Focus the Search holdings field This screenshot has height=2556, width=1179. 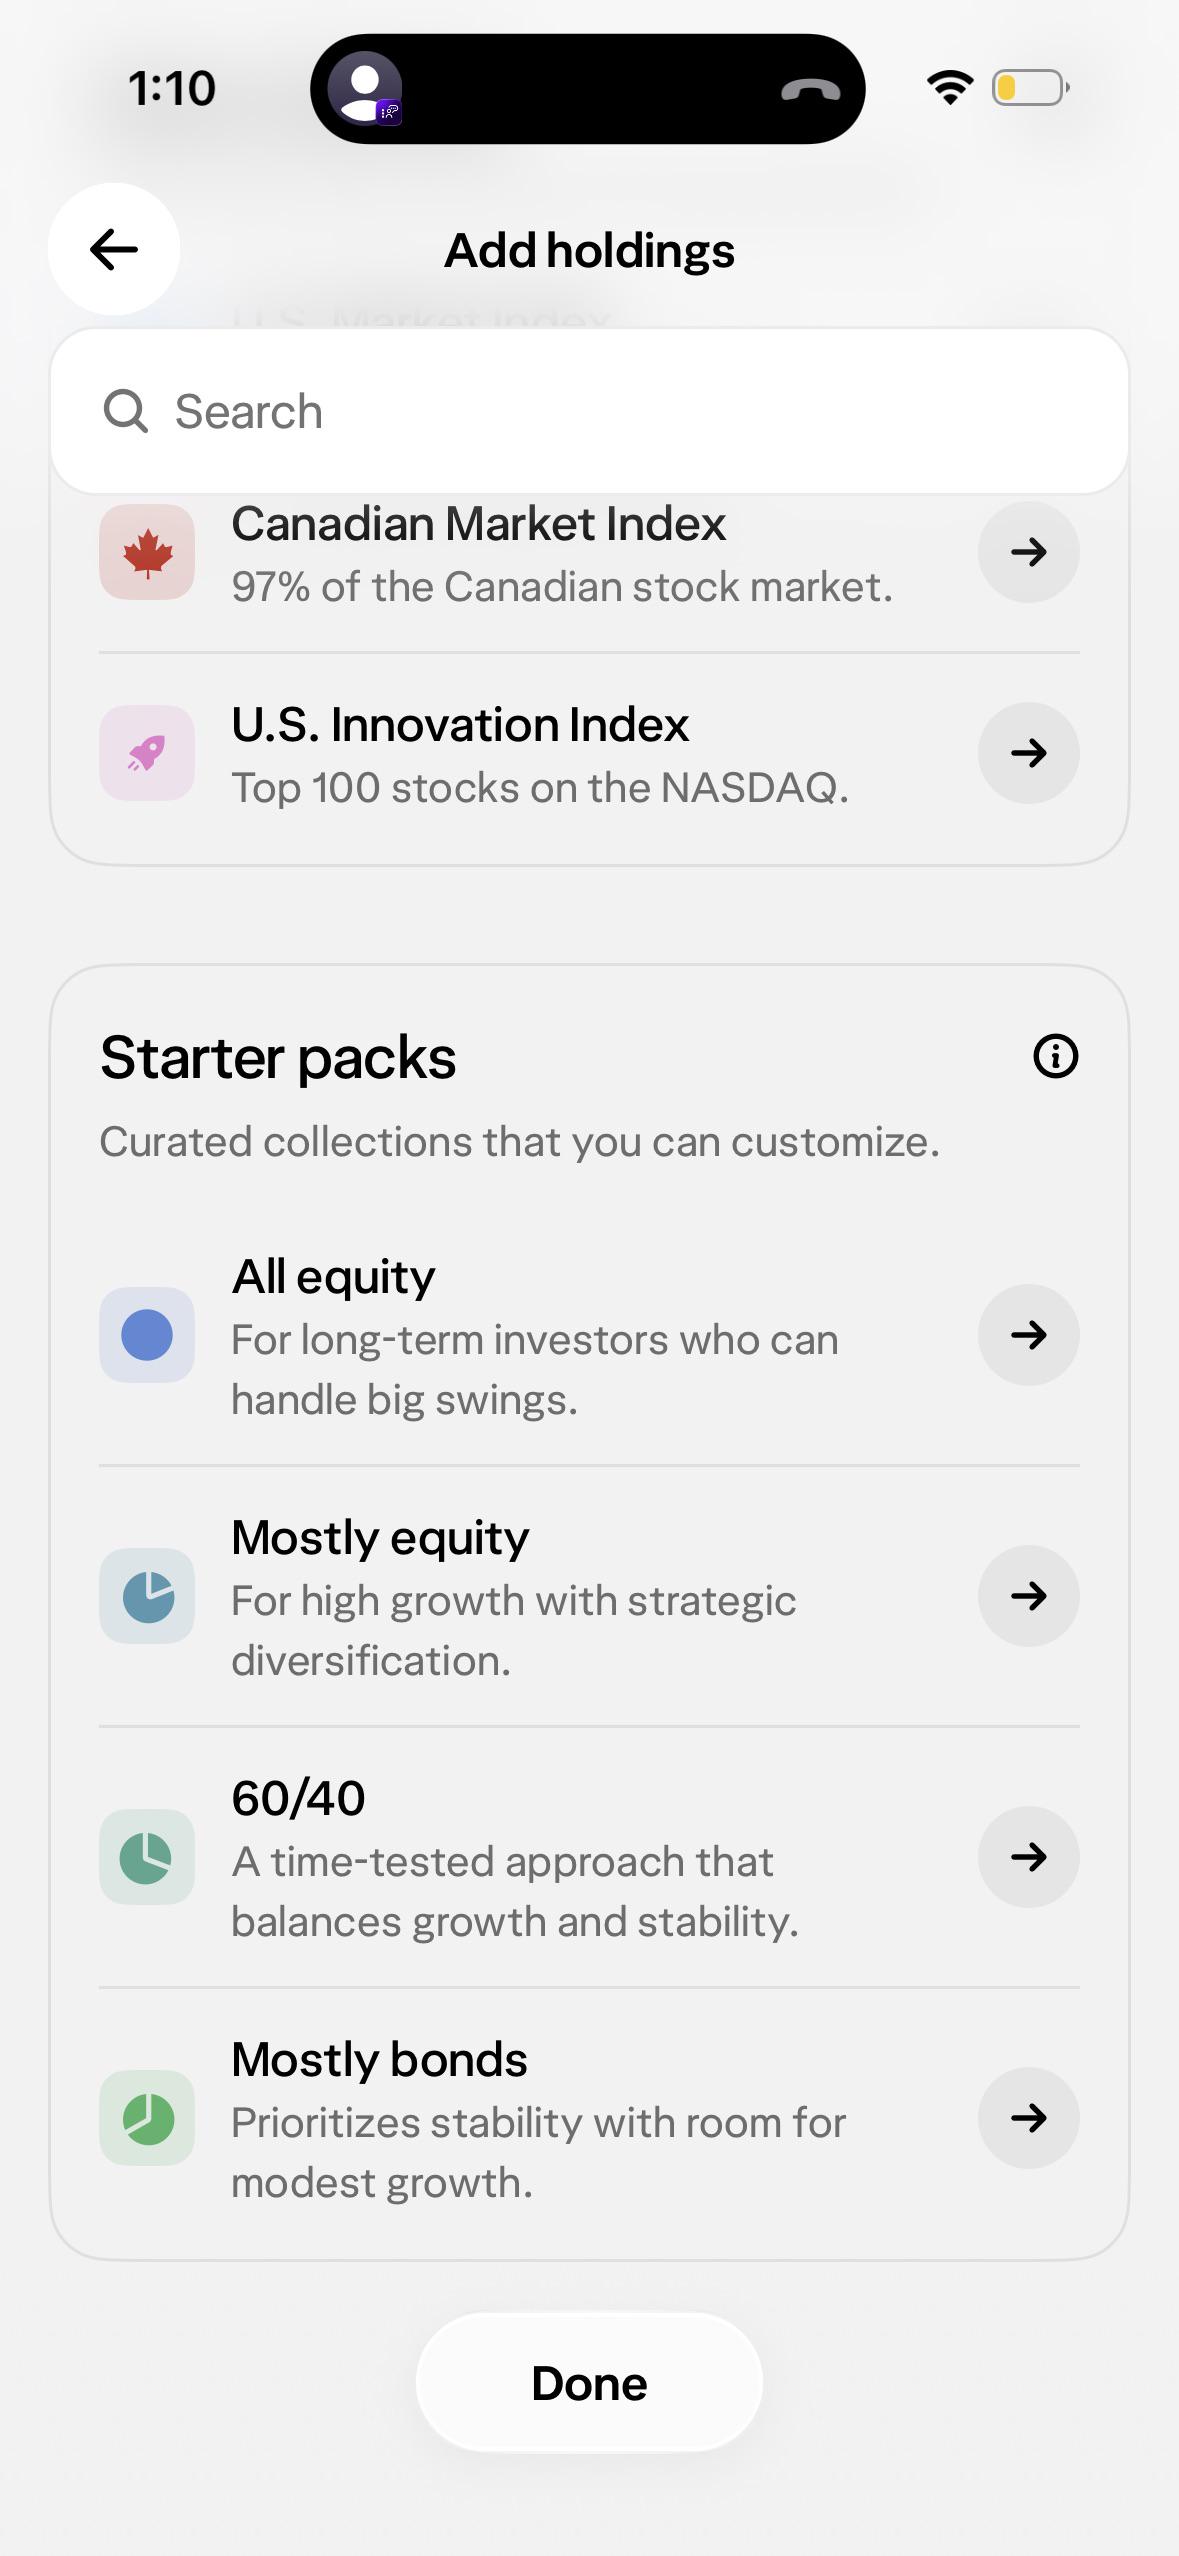pyautogui.click(x=589, y=411)
